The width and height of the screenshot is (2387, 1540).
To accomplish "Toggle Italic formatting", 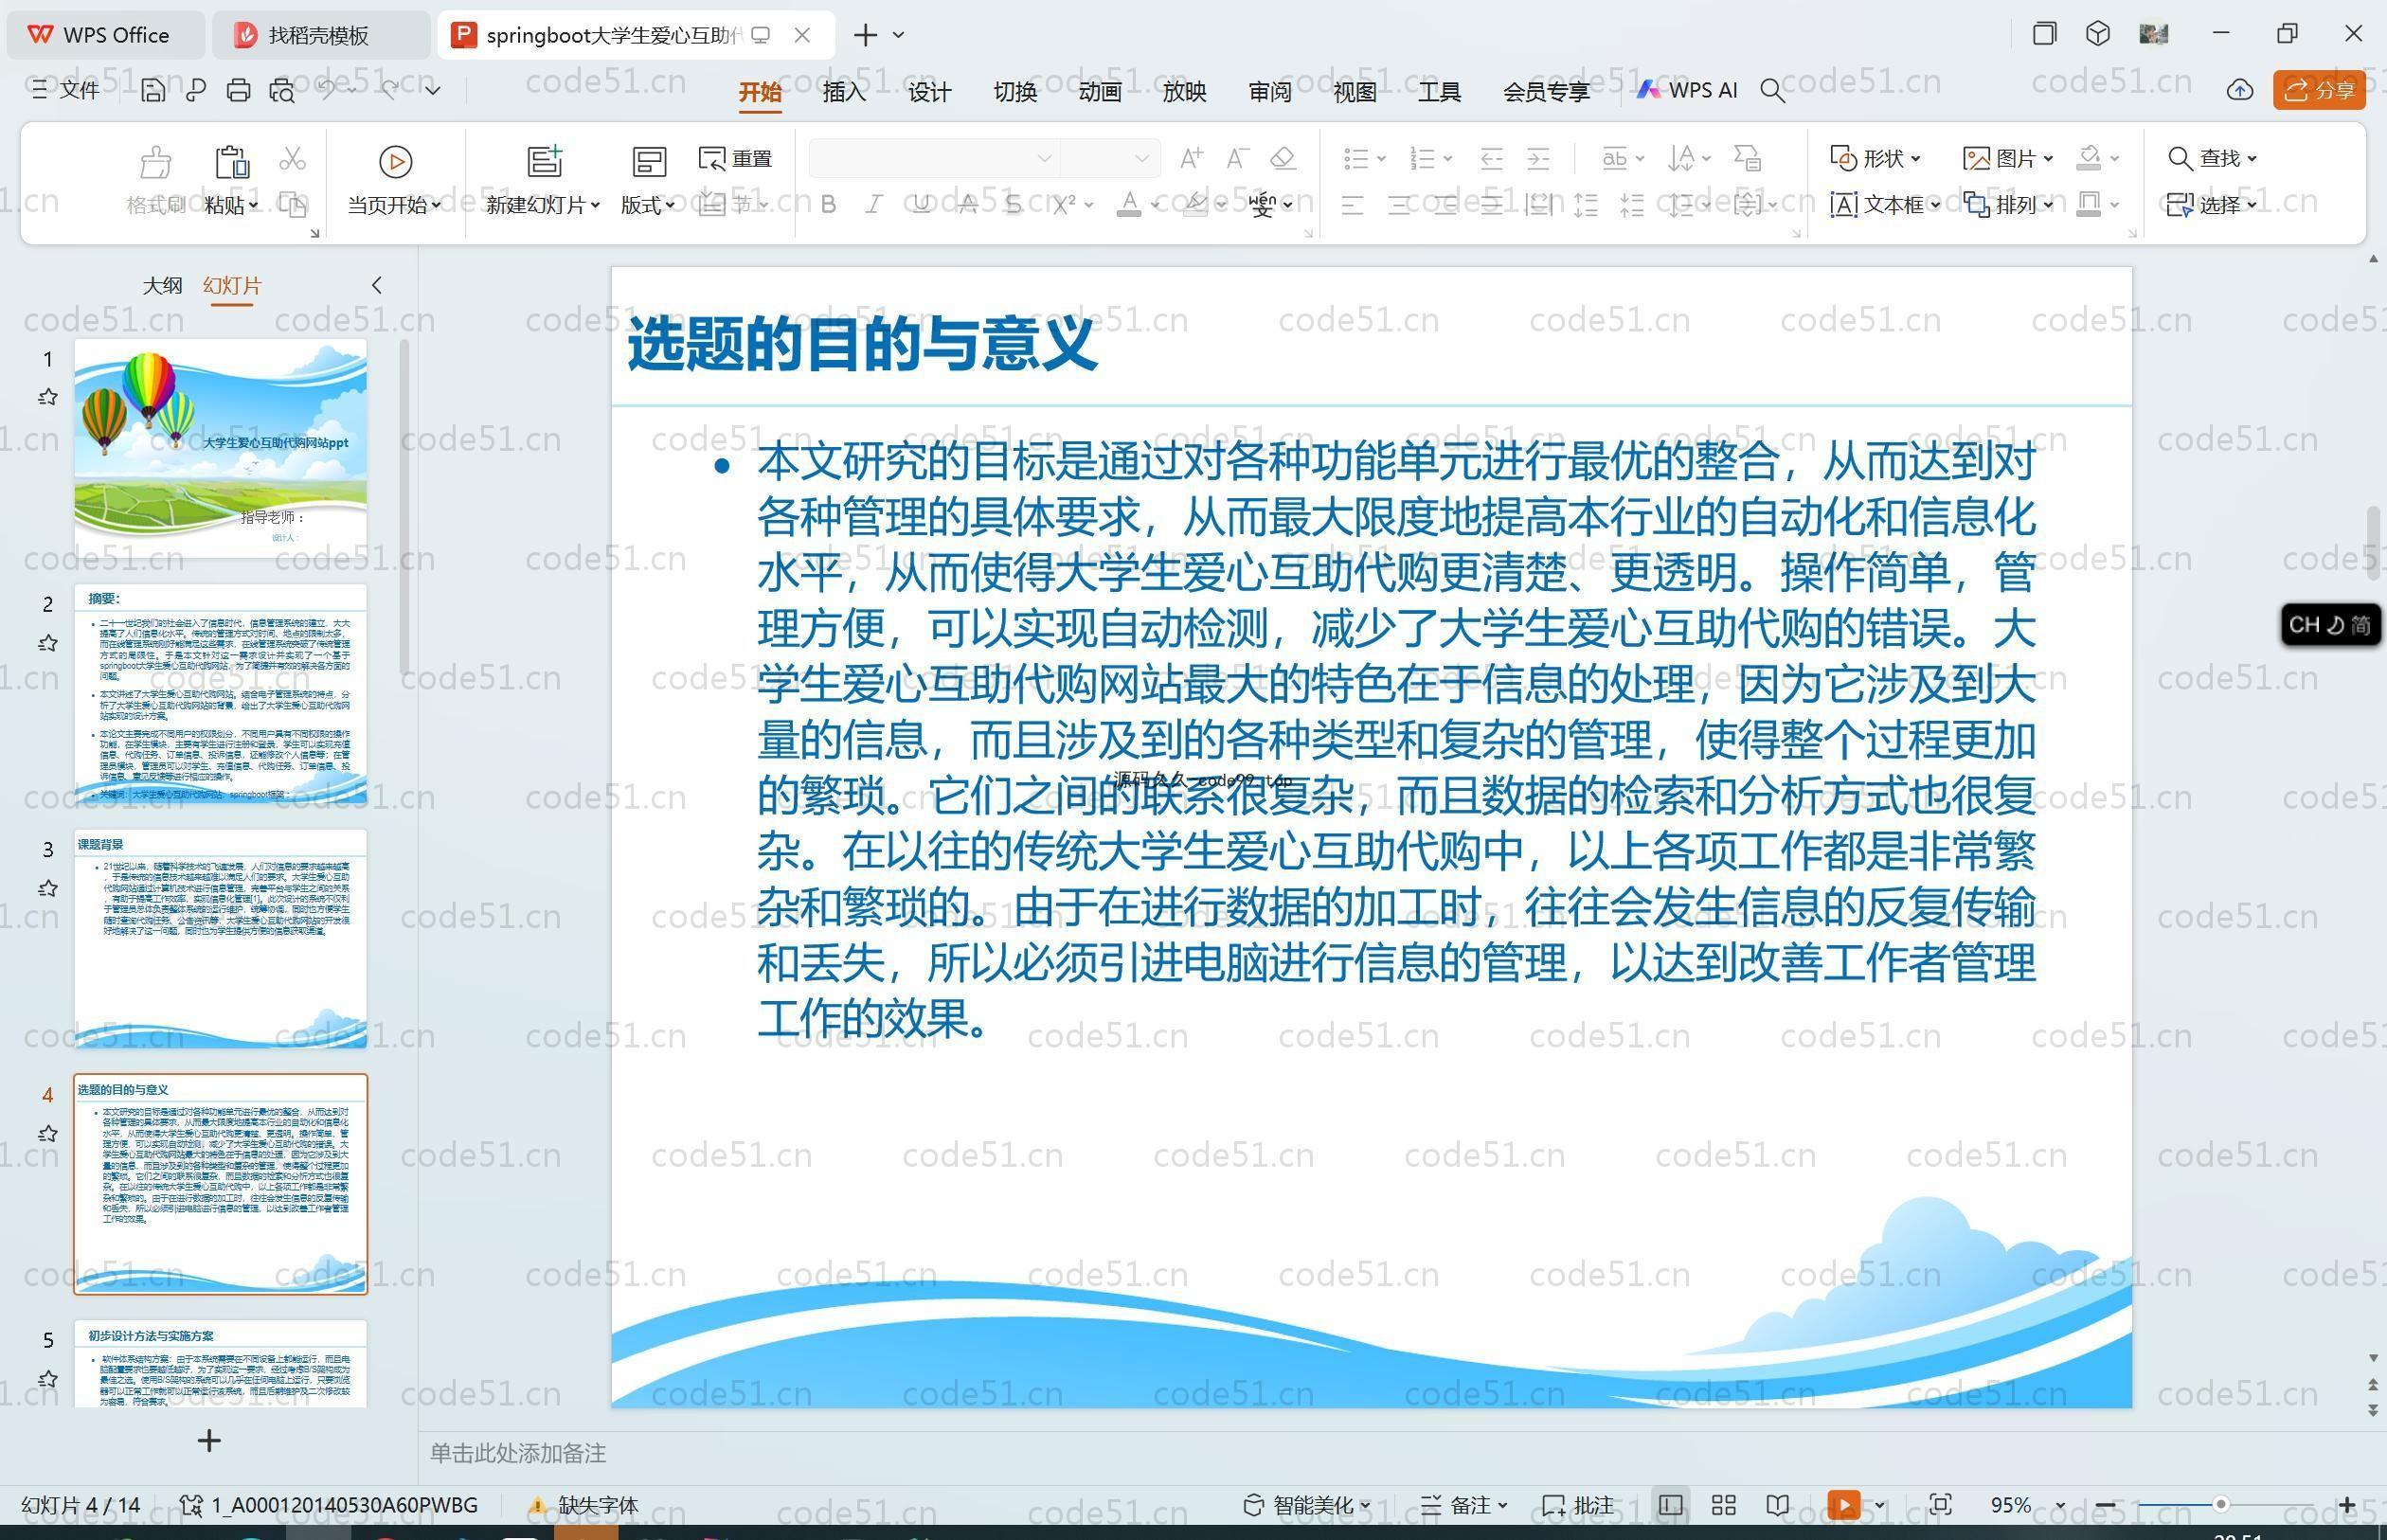I will [873, 205].
